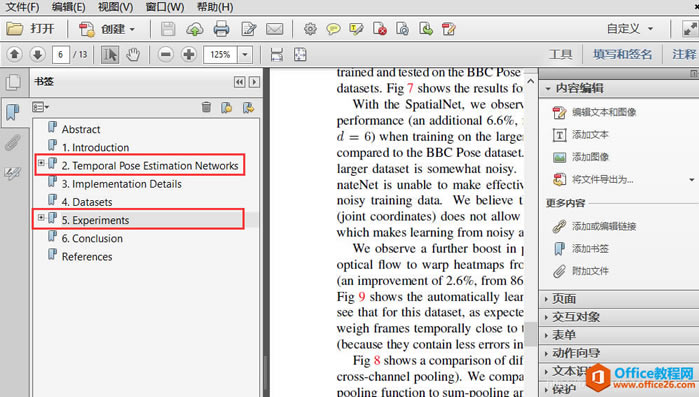Expand the 5. Experiments bookmark
This screenshot has width=699, height=397.
pyautogui.click(x=41, y=217)
